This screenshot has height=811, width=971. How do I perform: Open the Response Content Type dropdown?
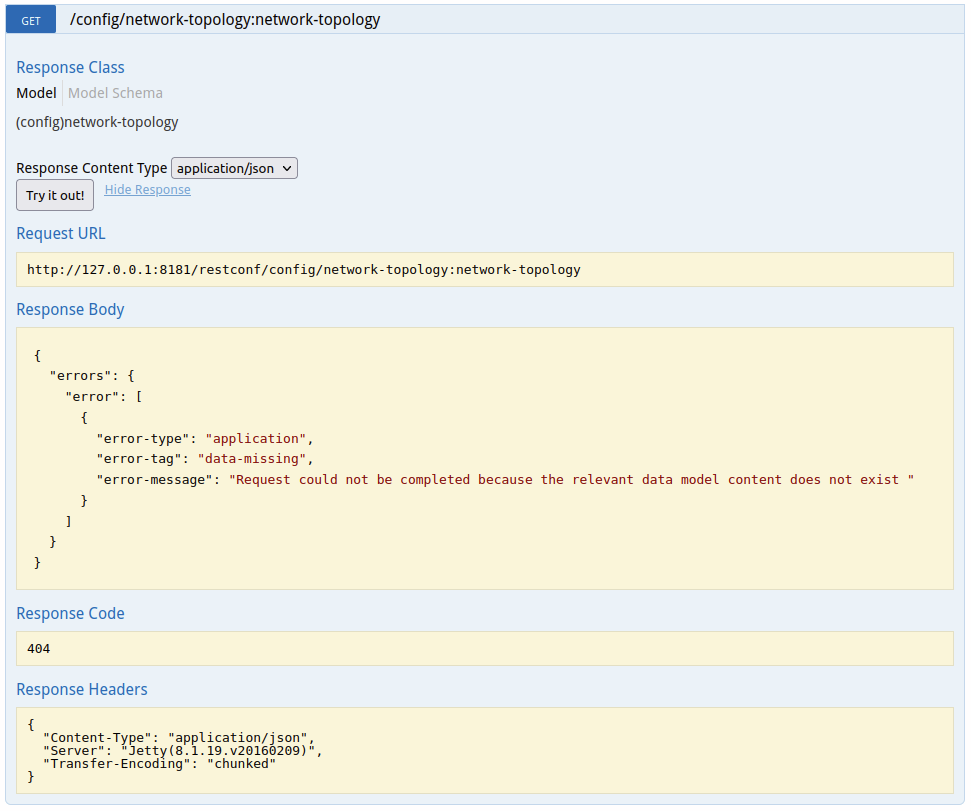pyautogui.click(x=235, y=168)
